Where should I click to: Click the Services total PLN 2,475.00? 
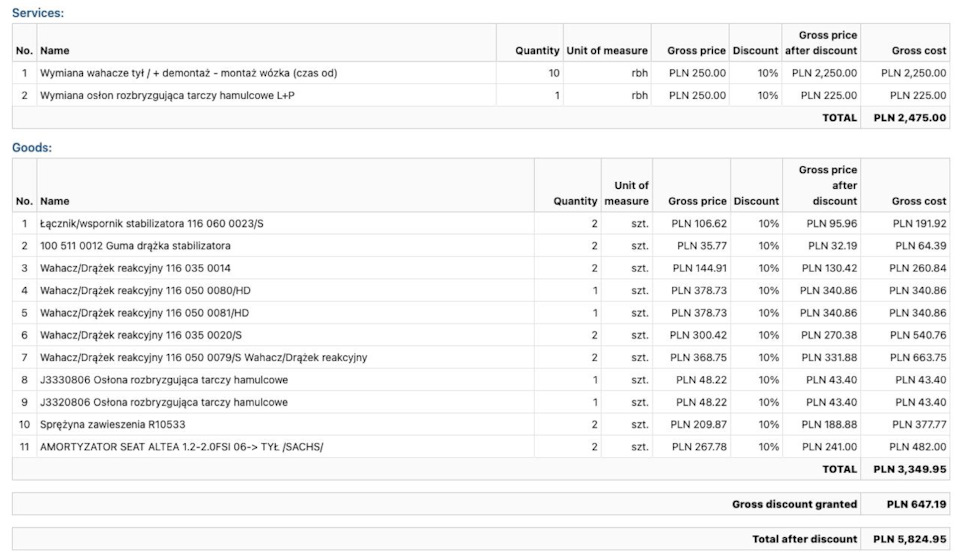point(909,118)
